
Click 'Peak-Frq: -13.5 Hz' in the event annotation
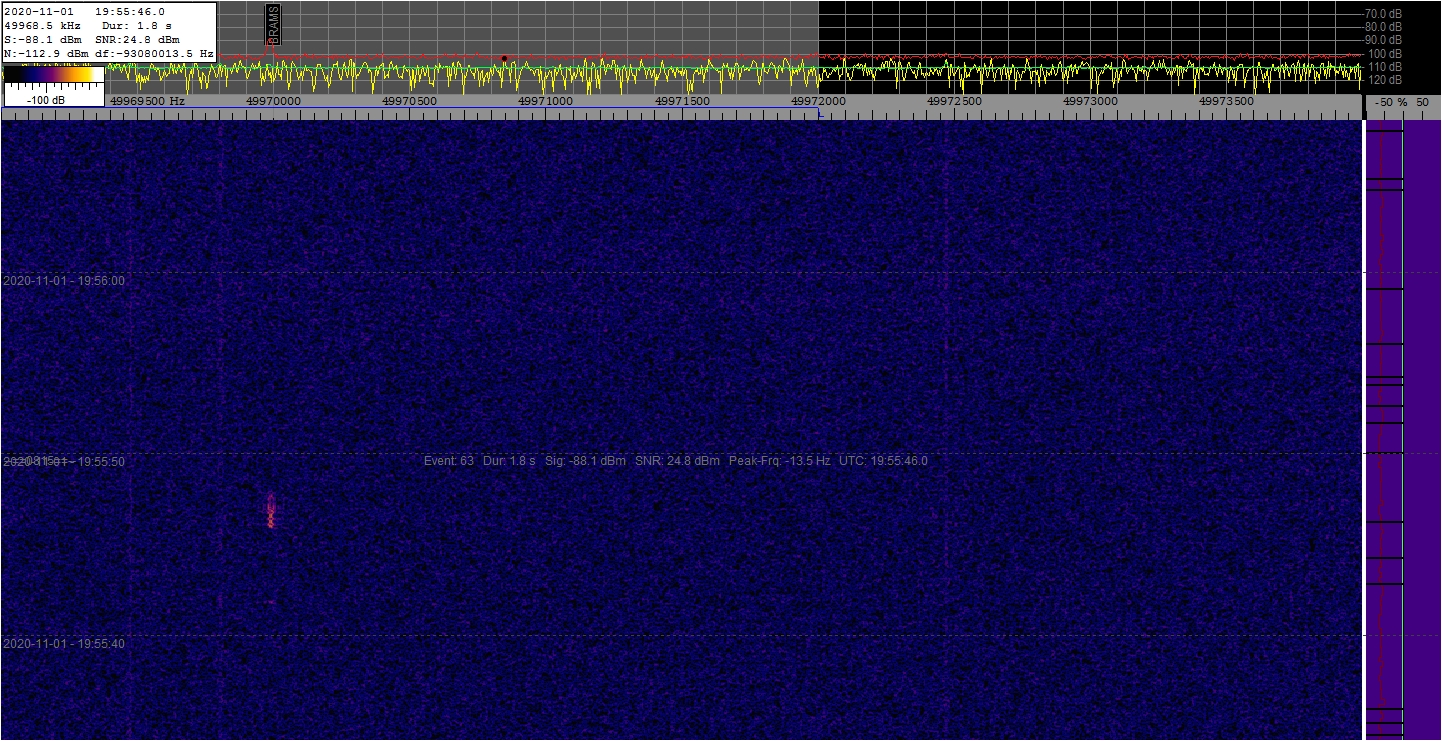(780, 461)
